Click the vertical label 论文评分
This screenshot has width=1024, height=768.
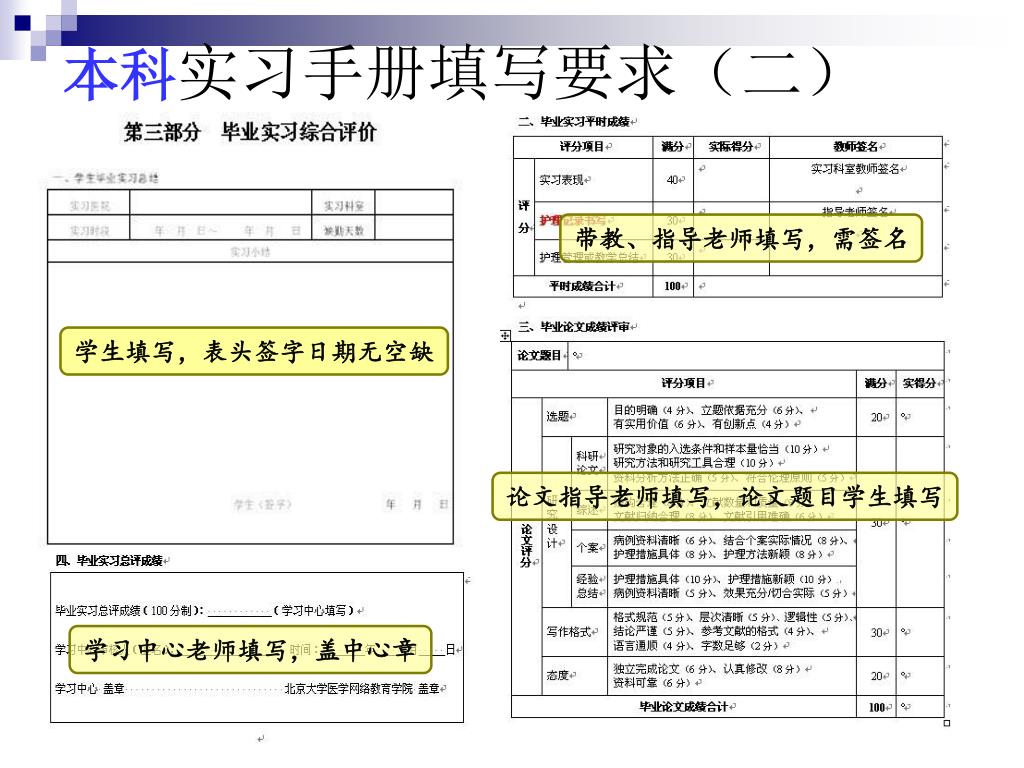[x=526, y=545]
